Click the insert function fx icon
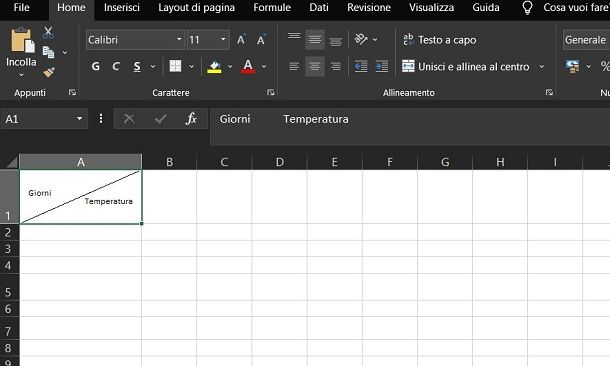Viewport: 610px width, 366px height. [191, 119]
